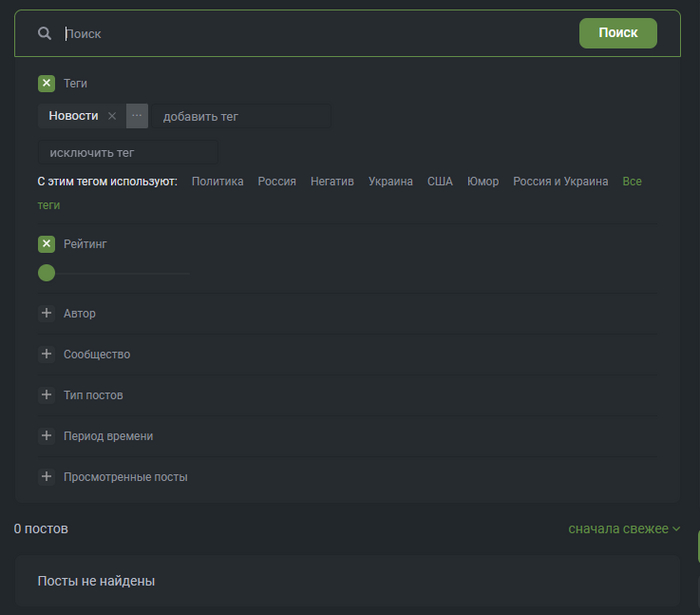The height and width of the screenshot is (615, 700).
Task: Click the magnifying glass search icon
Action: tap(44, 33)
